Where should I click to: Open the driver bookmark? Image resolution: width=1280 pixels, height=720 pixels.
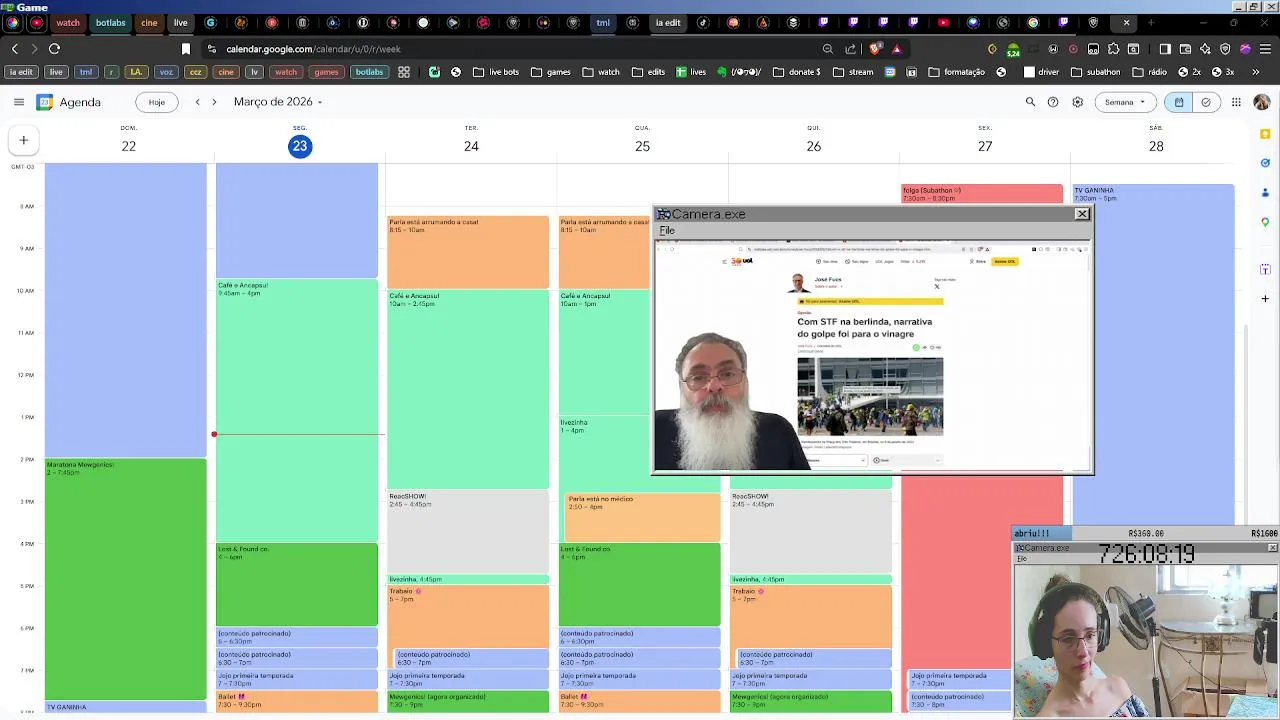point(1041,72)
